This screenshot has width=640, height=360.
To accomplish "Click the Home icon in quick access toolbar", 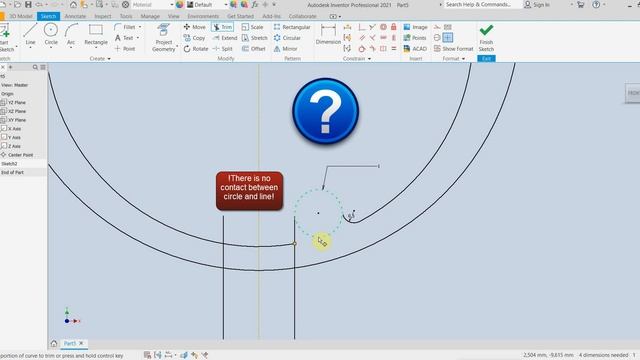I will 73,5.
